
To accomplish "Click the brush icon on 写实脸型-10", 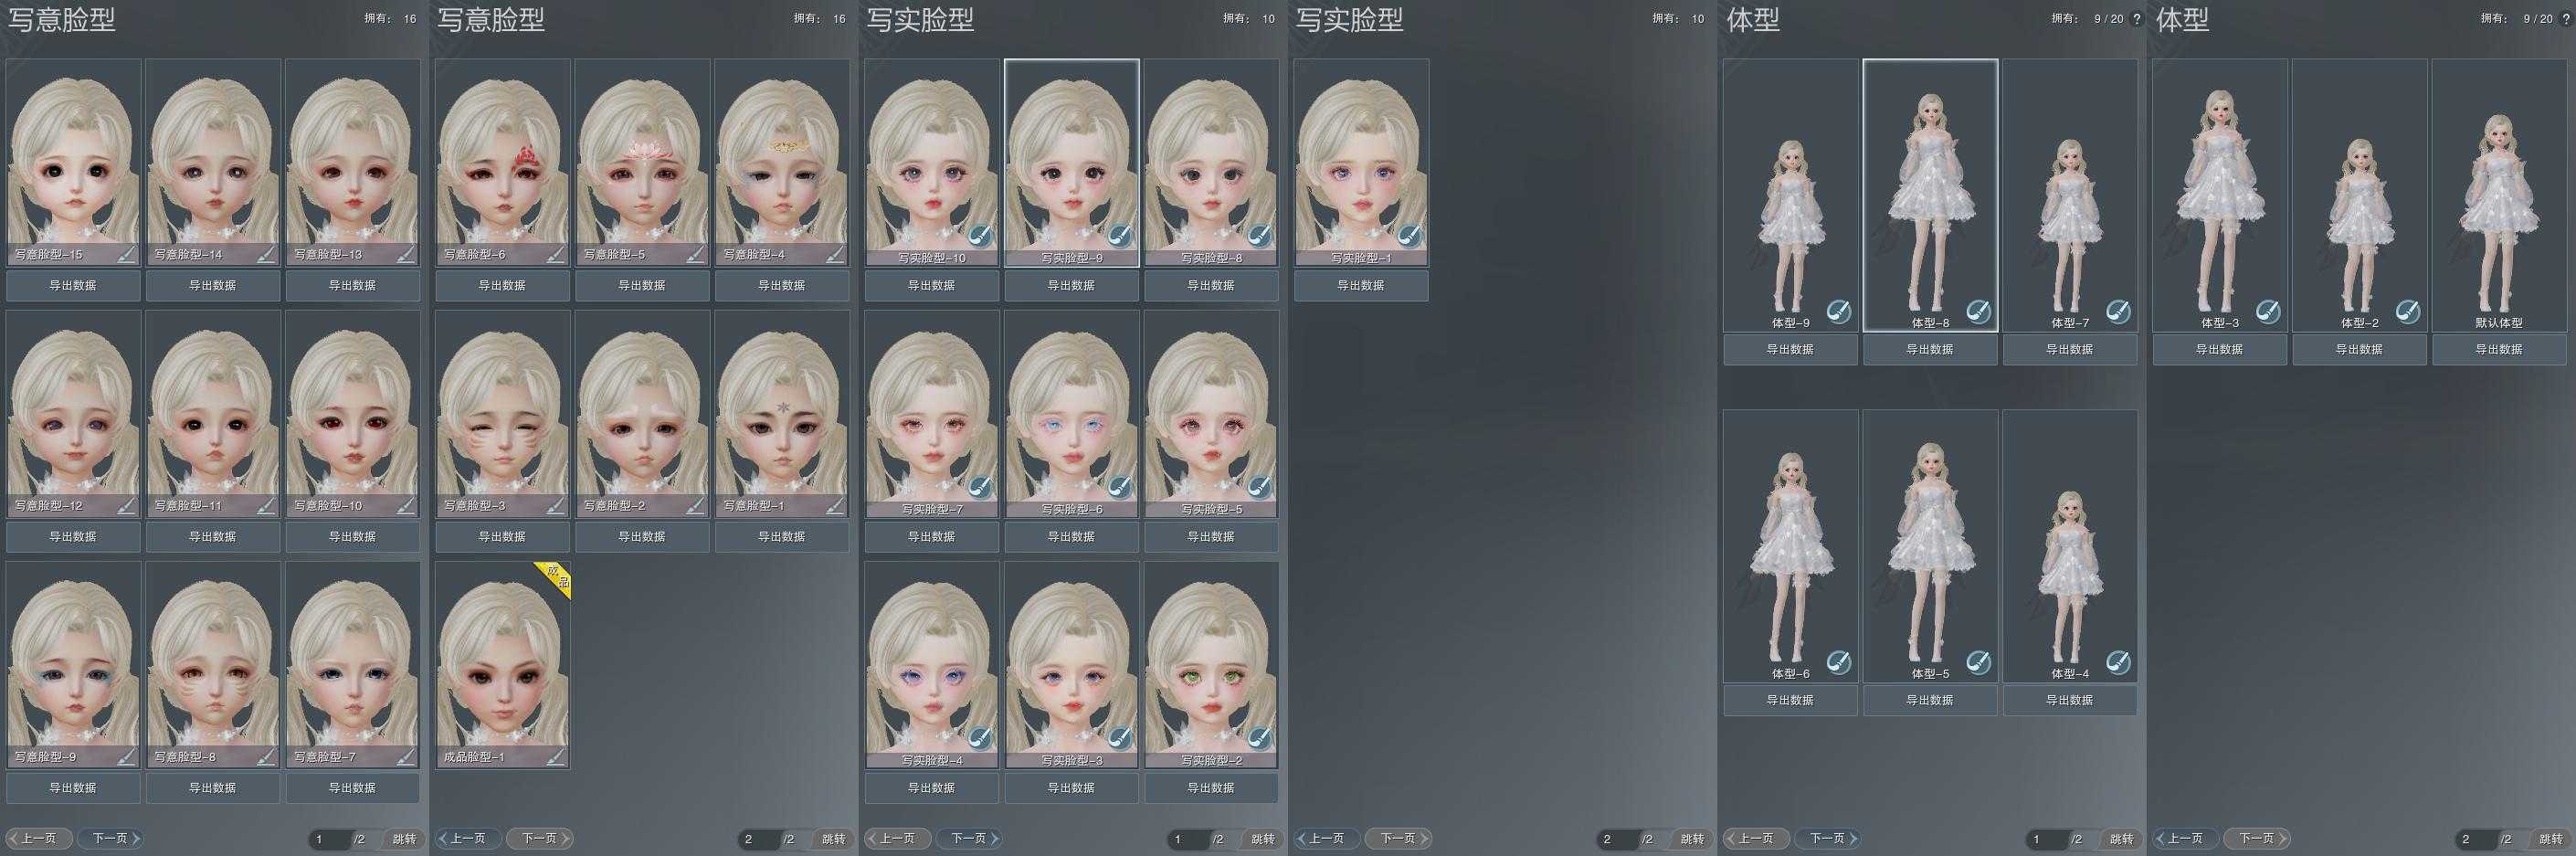I will tap(980, 237).
